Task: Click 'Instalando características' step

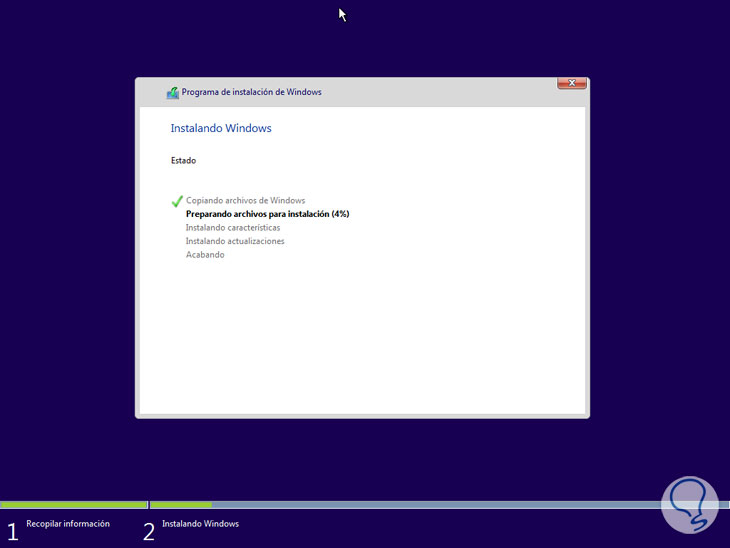Action: tap(233, 227)
